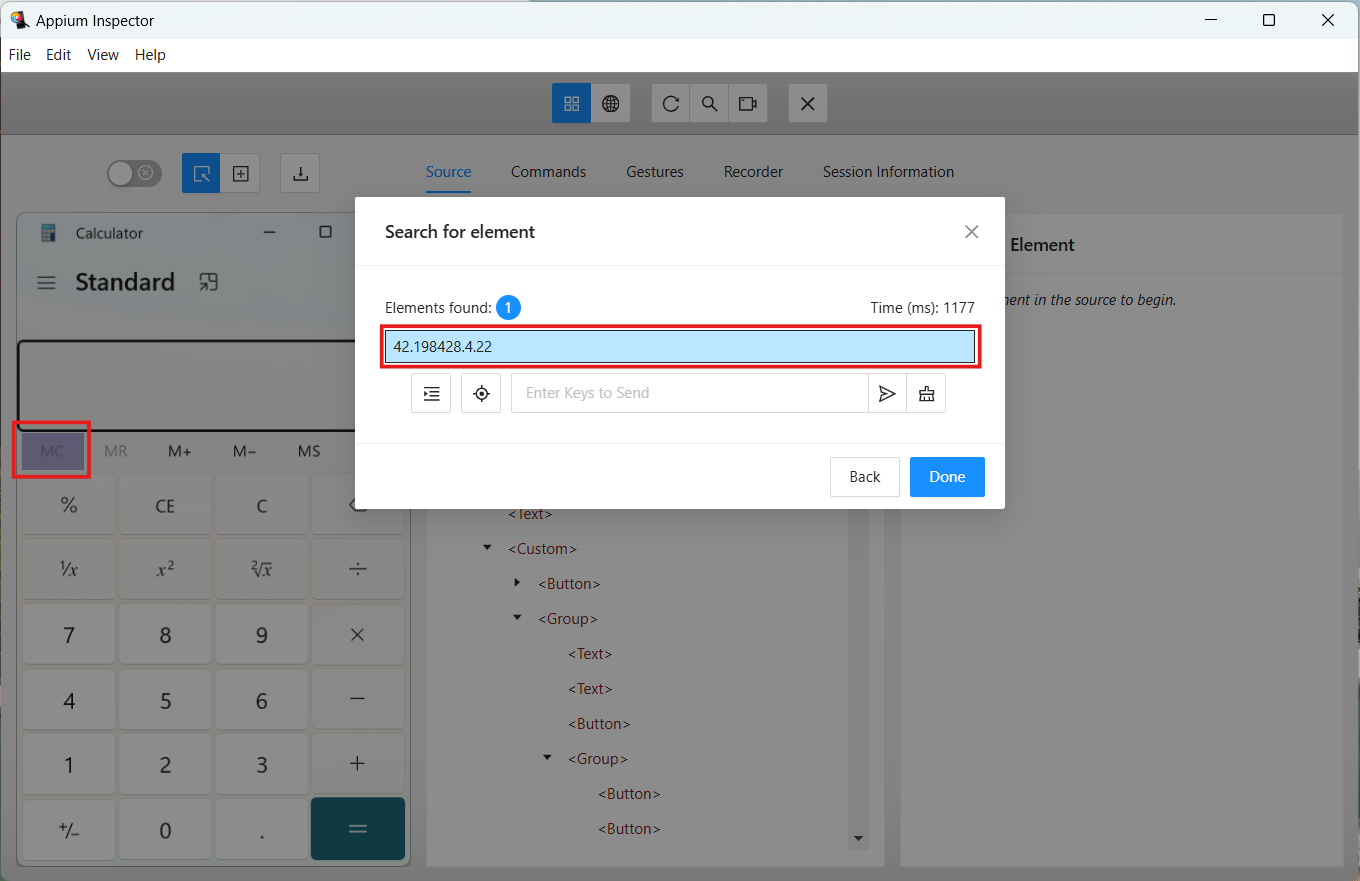Switch to the Commands tab
The height and width of the screenshot is (881, 1360).
[548, 172]
